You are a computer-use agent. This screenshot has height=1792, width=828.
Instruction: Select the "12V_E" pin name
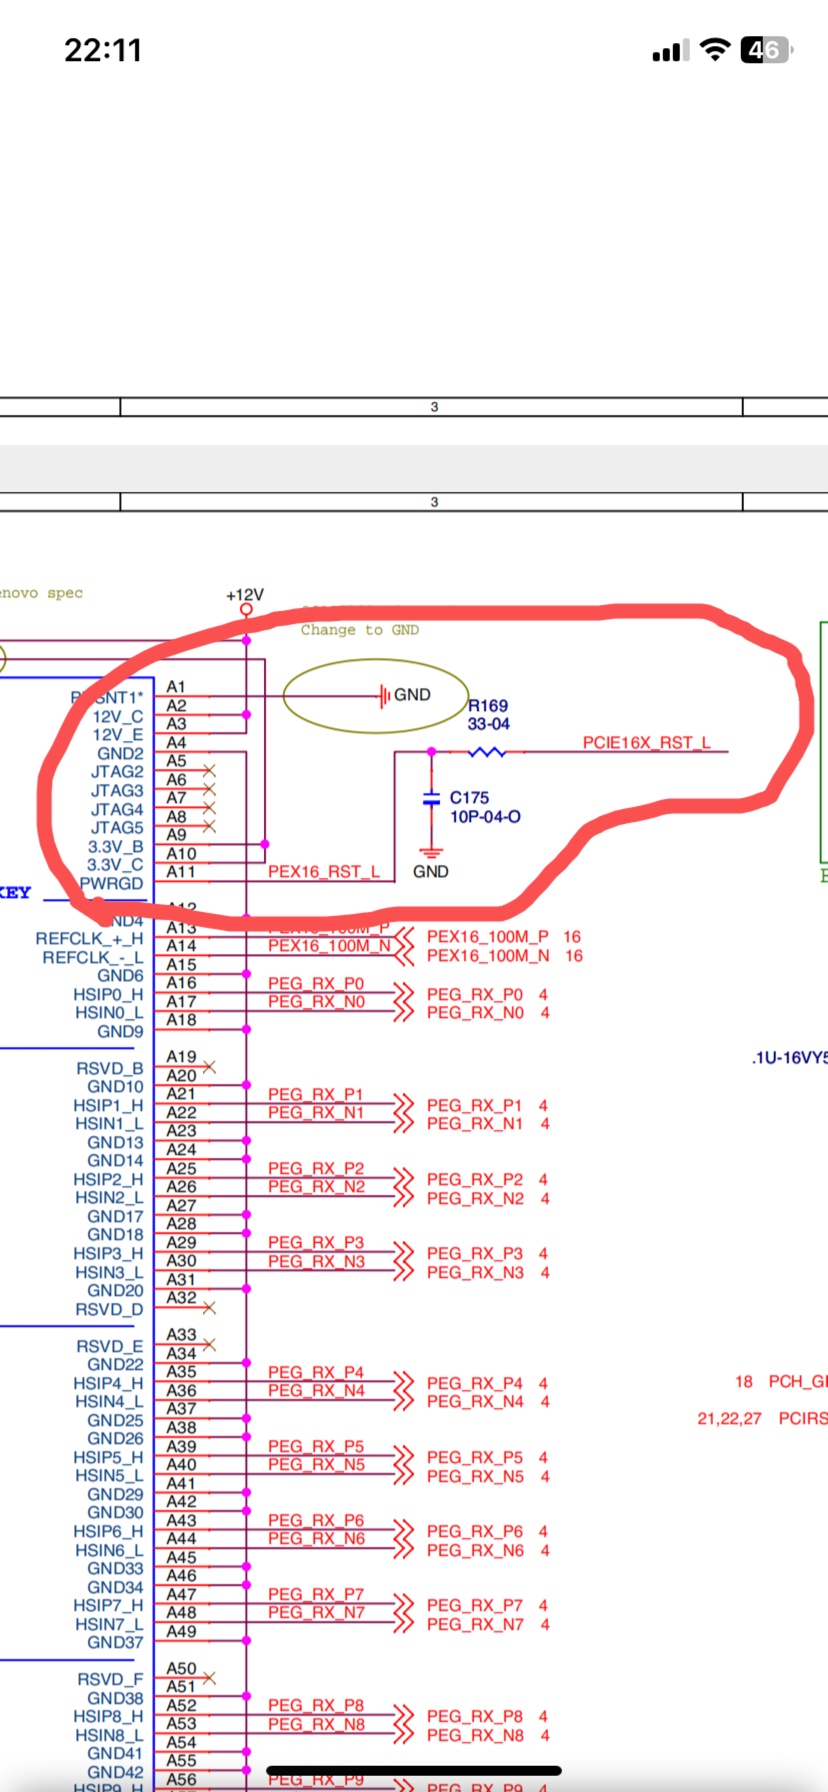click(x=118, y=735)
